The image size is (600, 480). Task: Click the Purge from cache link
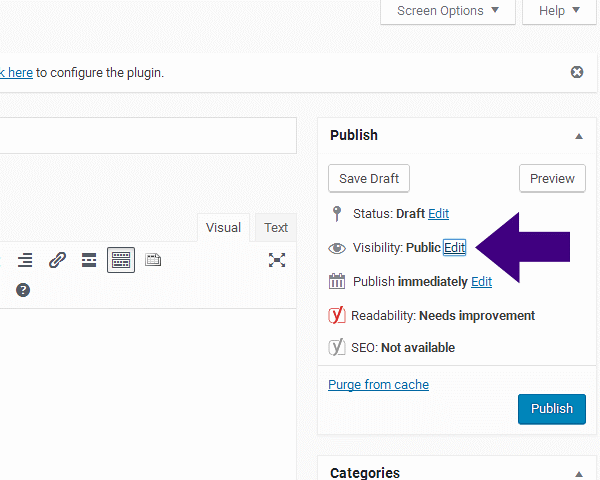pos(378,384)
